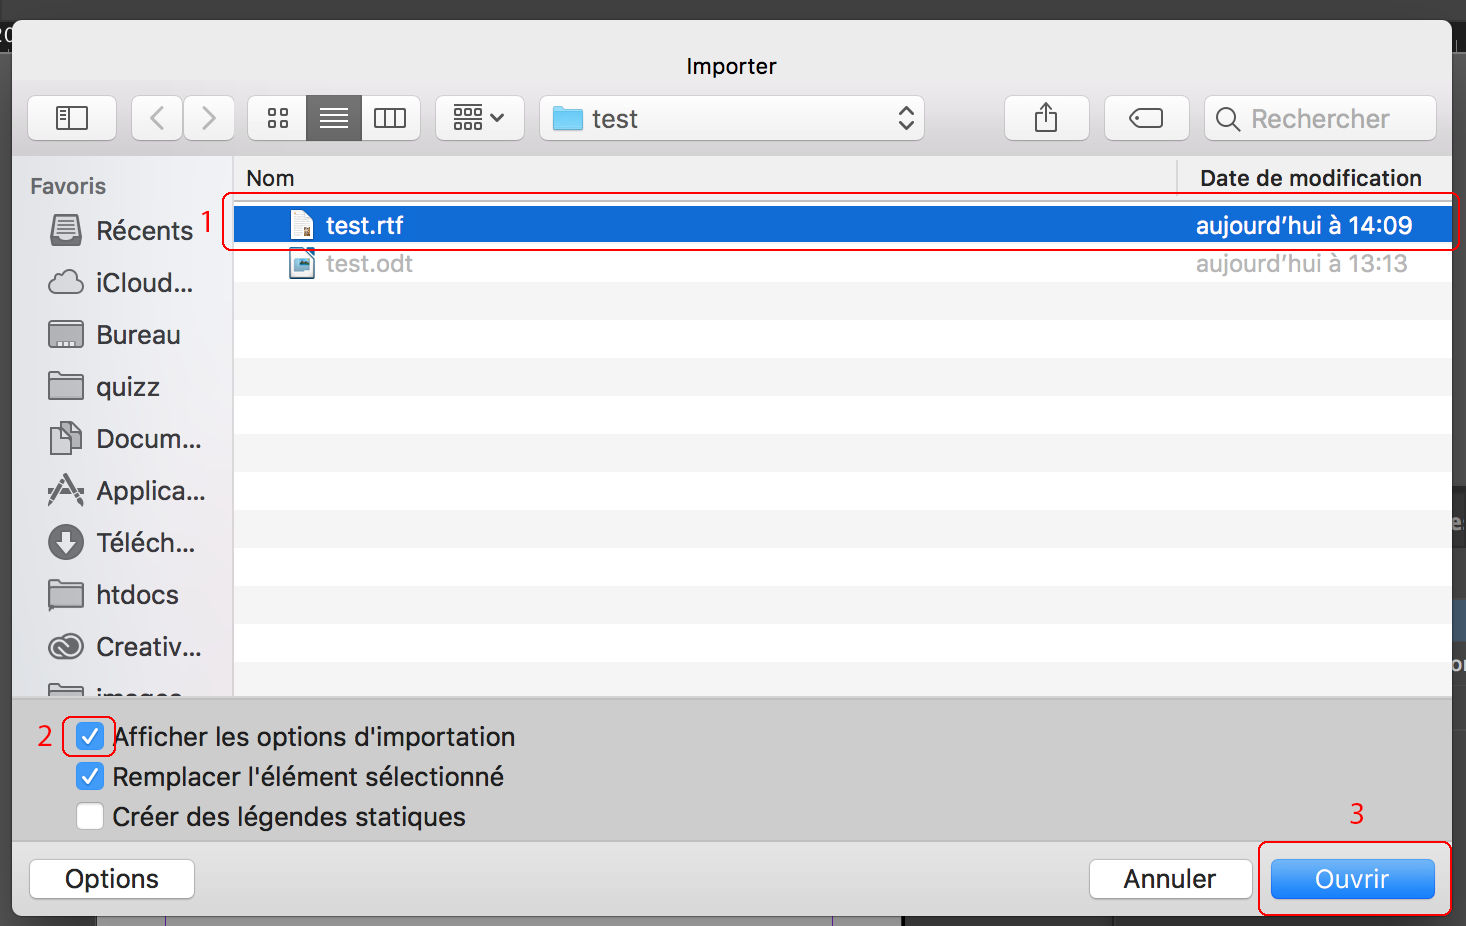Switch to list view
Image resolution: width=1466 pixels, height=926 pixels.
pos(334,118)
